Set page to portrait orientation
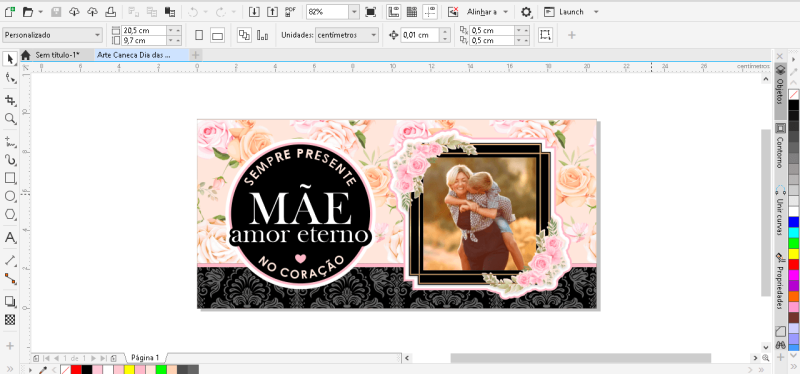Image resolution: width=800 pixels, height=374 pixels. point(199,35)
